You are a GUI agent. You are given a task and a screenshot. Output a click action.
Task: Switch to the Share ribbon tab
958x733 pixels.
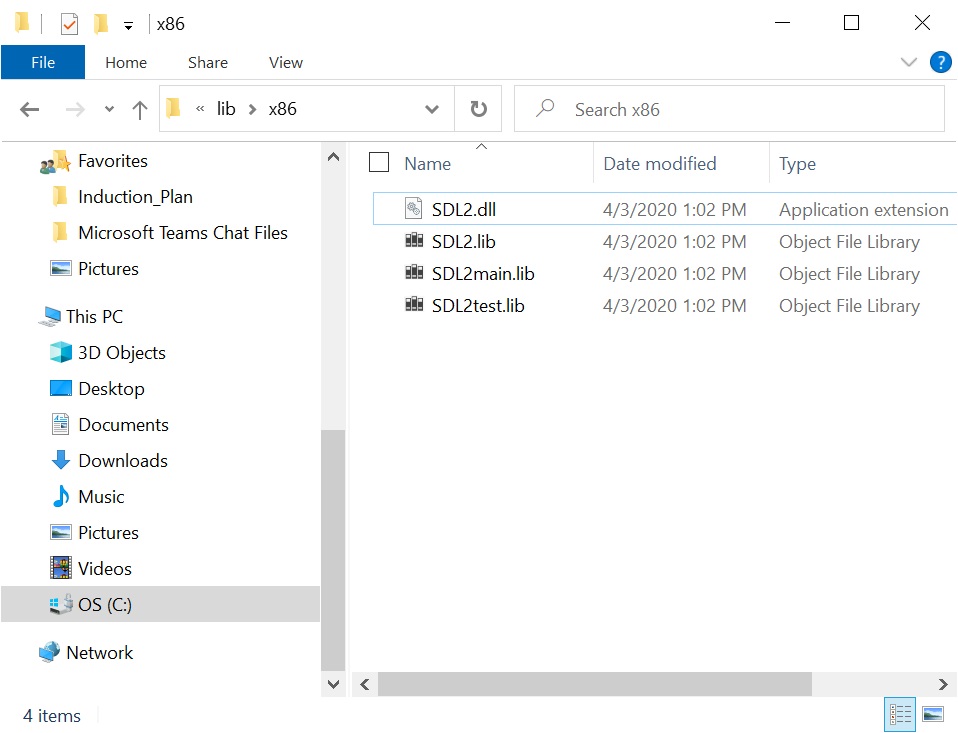pos(208,62)
